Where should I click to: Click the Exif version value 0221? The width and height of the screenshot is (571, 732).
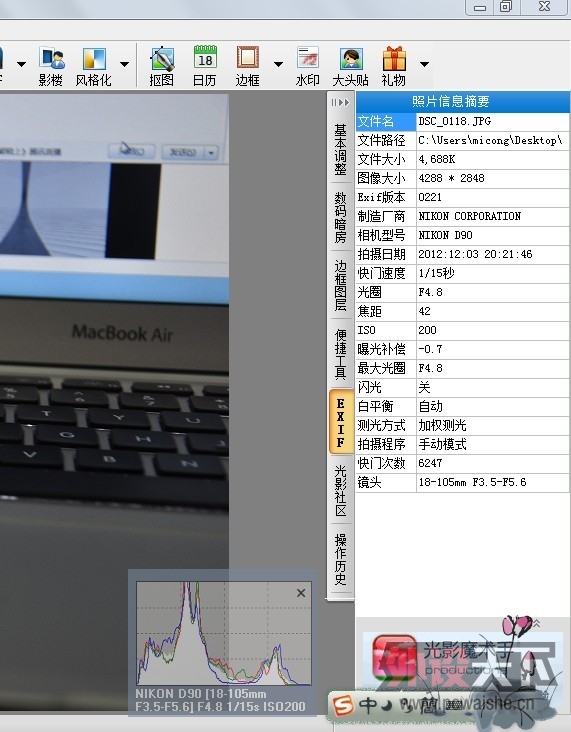point(430,197)
